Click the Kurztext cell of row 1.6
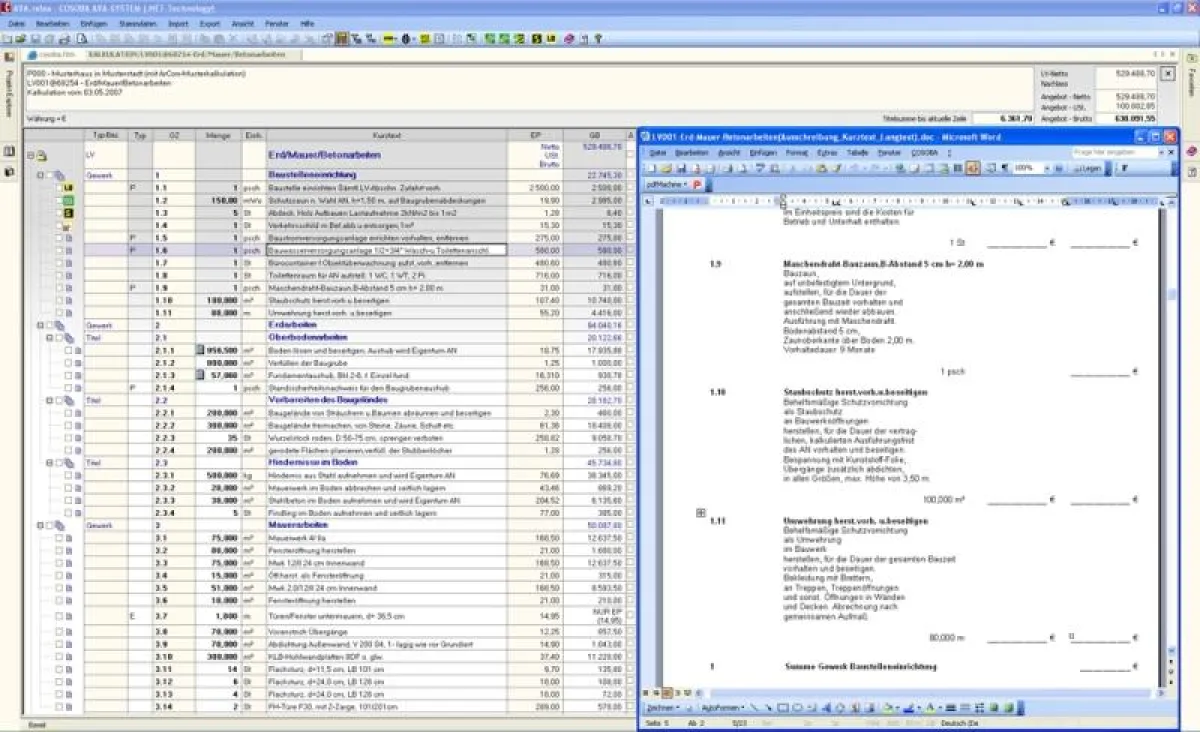This screenshot has height=732, width=1200. coord(387,250)
